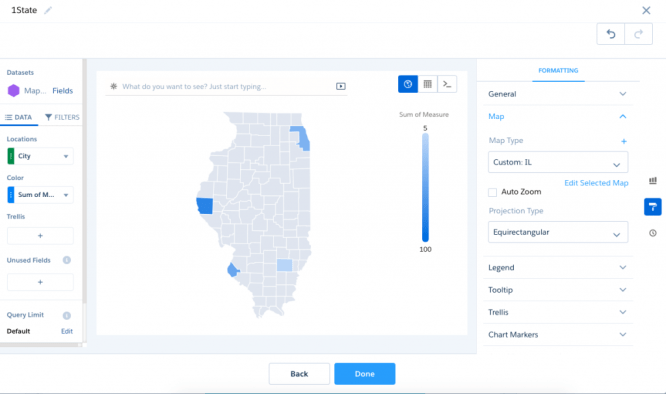Click the play icon in query box
Image resolution: width=666 pixels, height=394 pixels.
341,86
